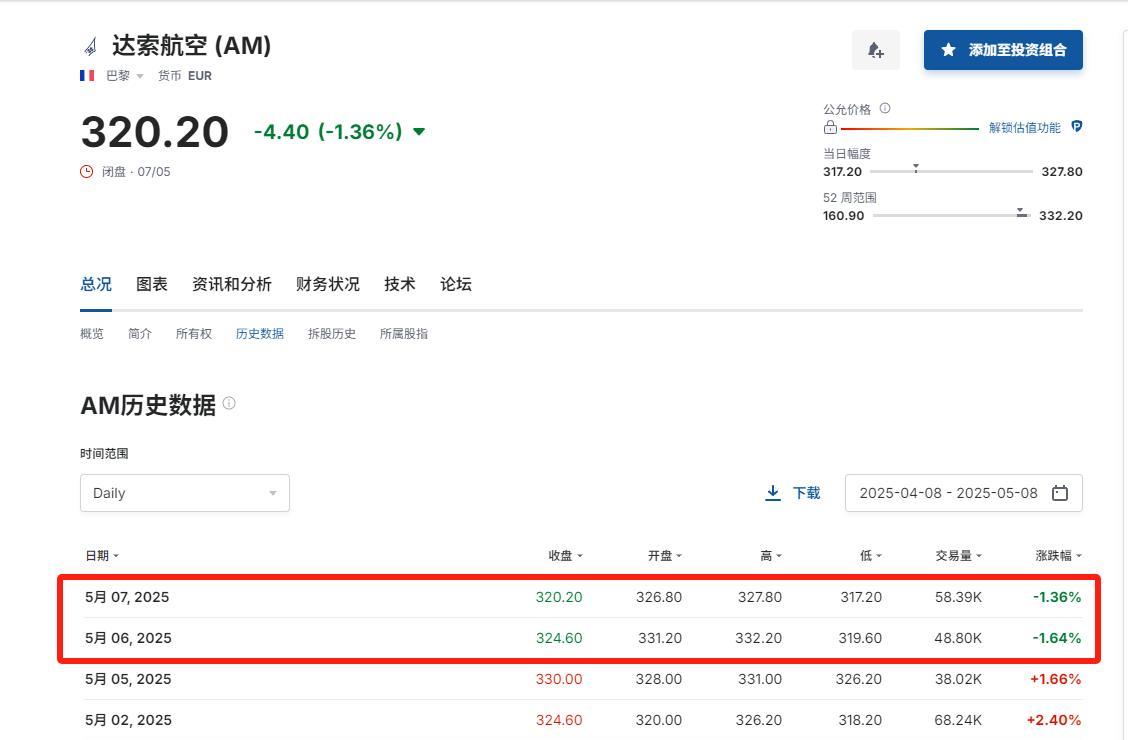1128x740 pixels.
Task: Sort table by 开盘 column
Action: tap(665, 555)
